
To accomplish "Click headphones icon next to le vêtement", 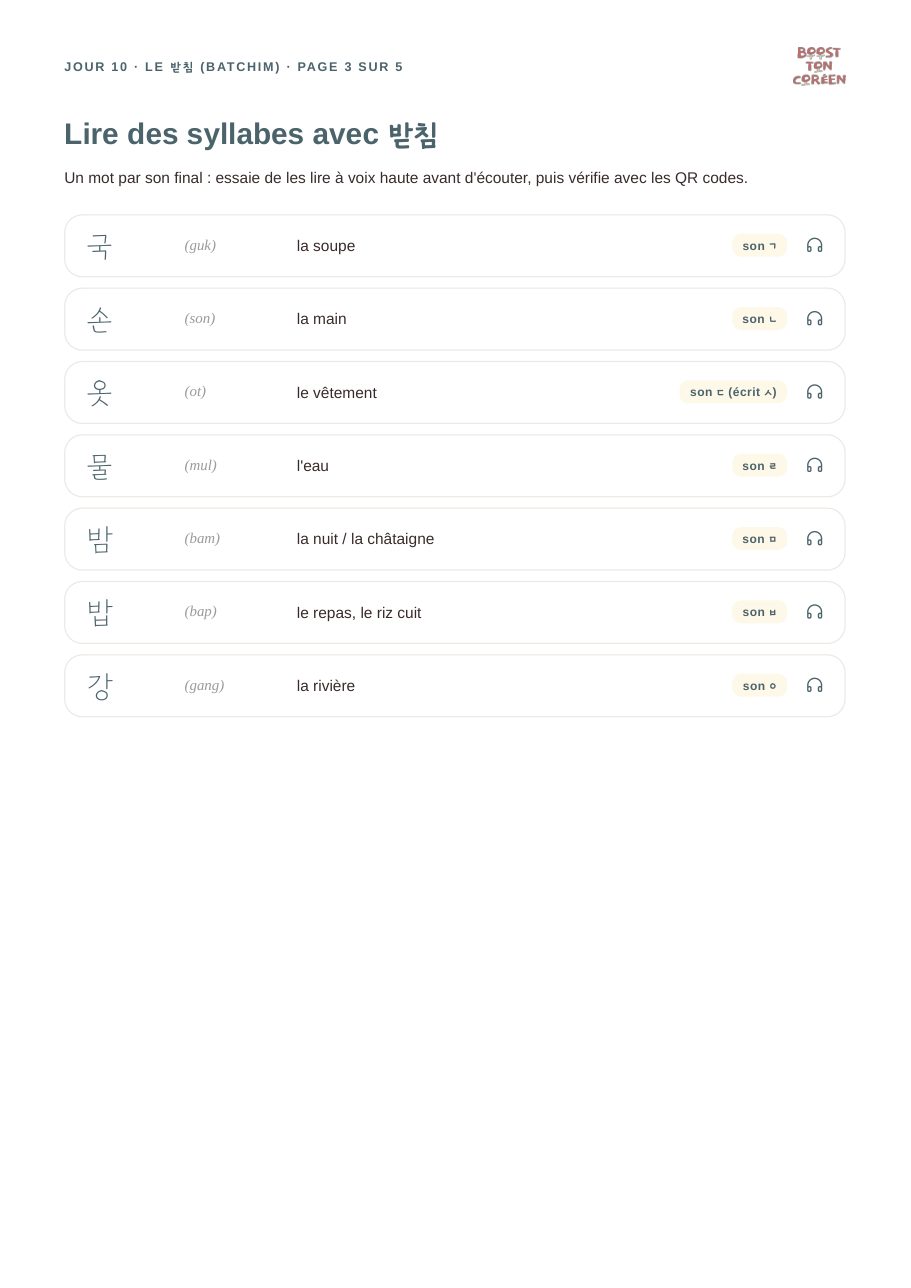I will point(814,392).
